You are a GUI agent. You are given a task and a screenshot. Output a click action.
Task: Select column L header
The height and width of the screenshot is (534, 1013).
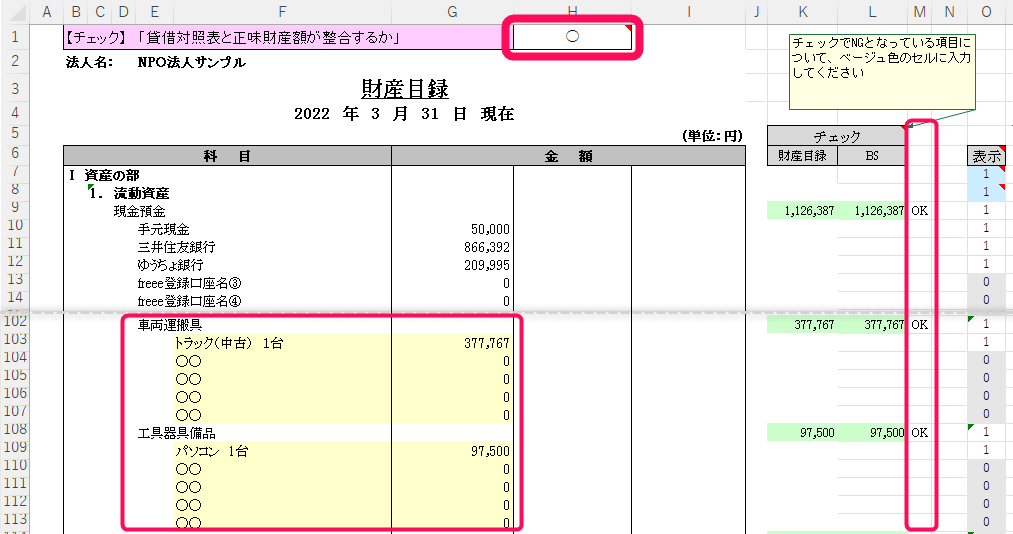coord(872,12)
